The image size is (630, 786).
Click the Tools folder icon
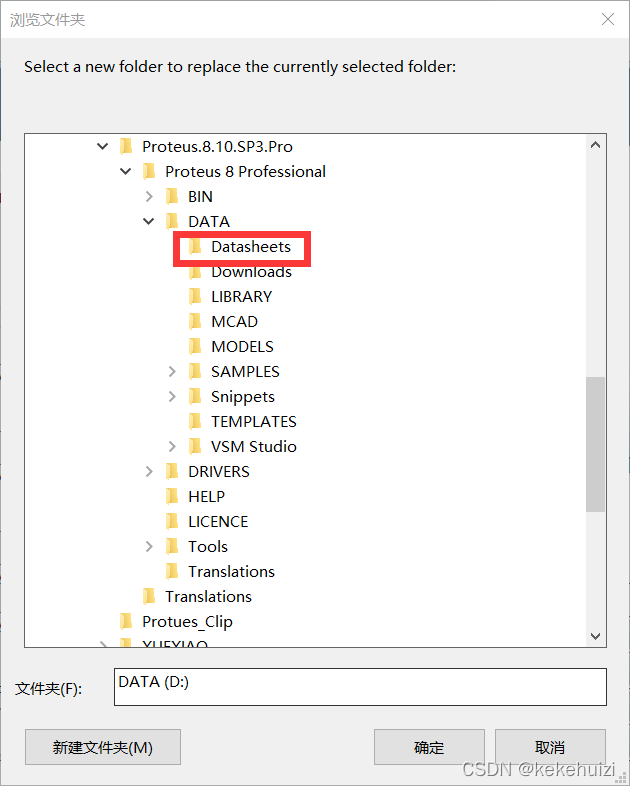click(x=172, y=546)
